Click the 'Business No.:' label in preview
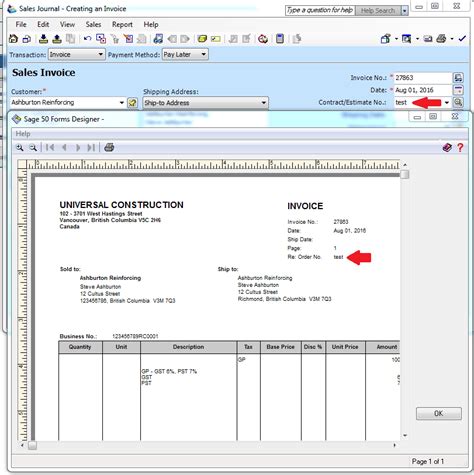Image resolution: width=474 pixels, height=475 pixels. 78,336
